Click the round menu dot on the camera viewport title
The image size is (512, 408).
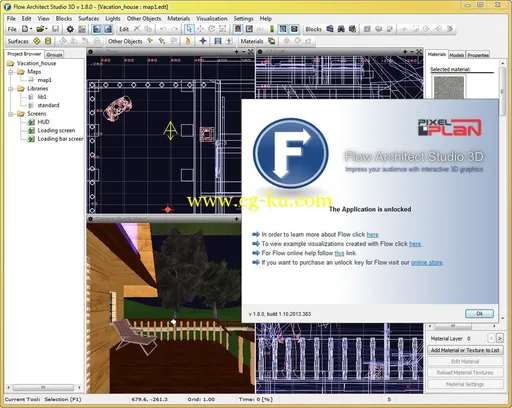pos(90,219)
